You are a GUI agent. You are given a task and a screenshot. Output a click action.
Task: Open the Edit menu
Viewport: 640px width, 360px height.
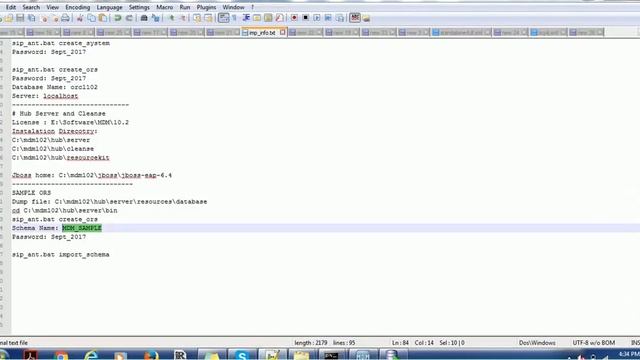11,7
